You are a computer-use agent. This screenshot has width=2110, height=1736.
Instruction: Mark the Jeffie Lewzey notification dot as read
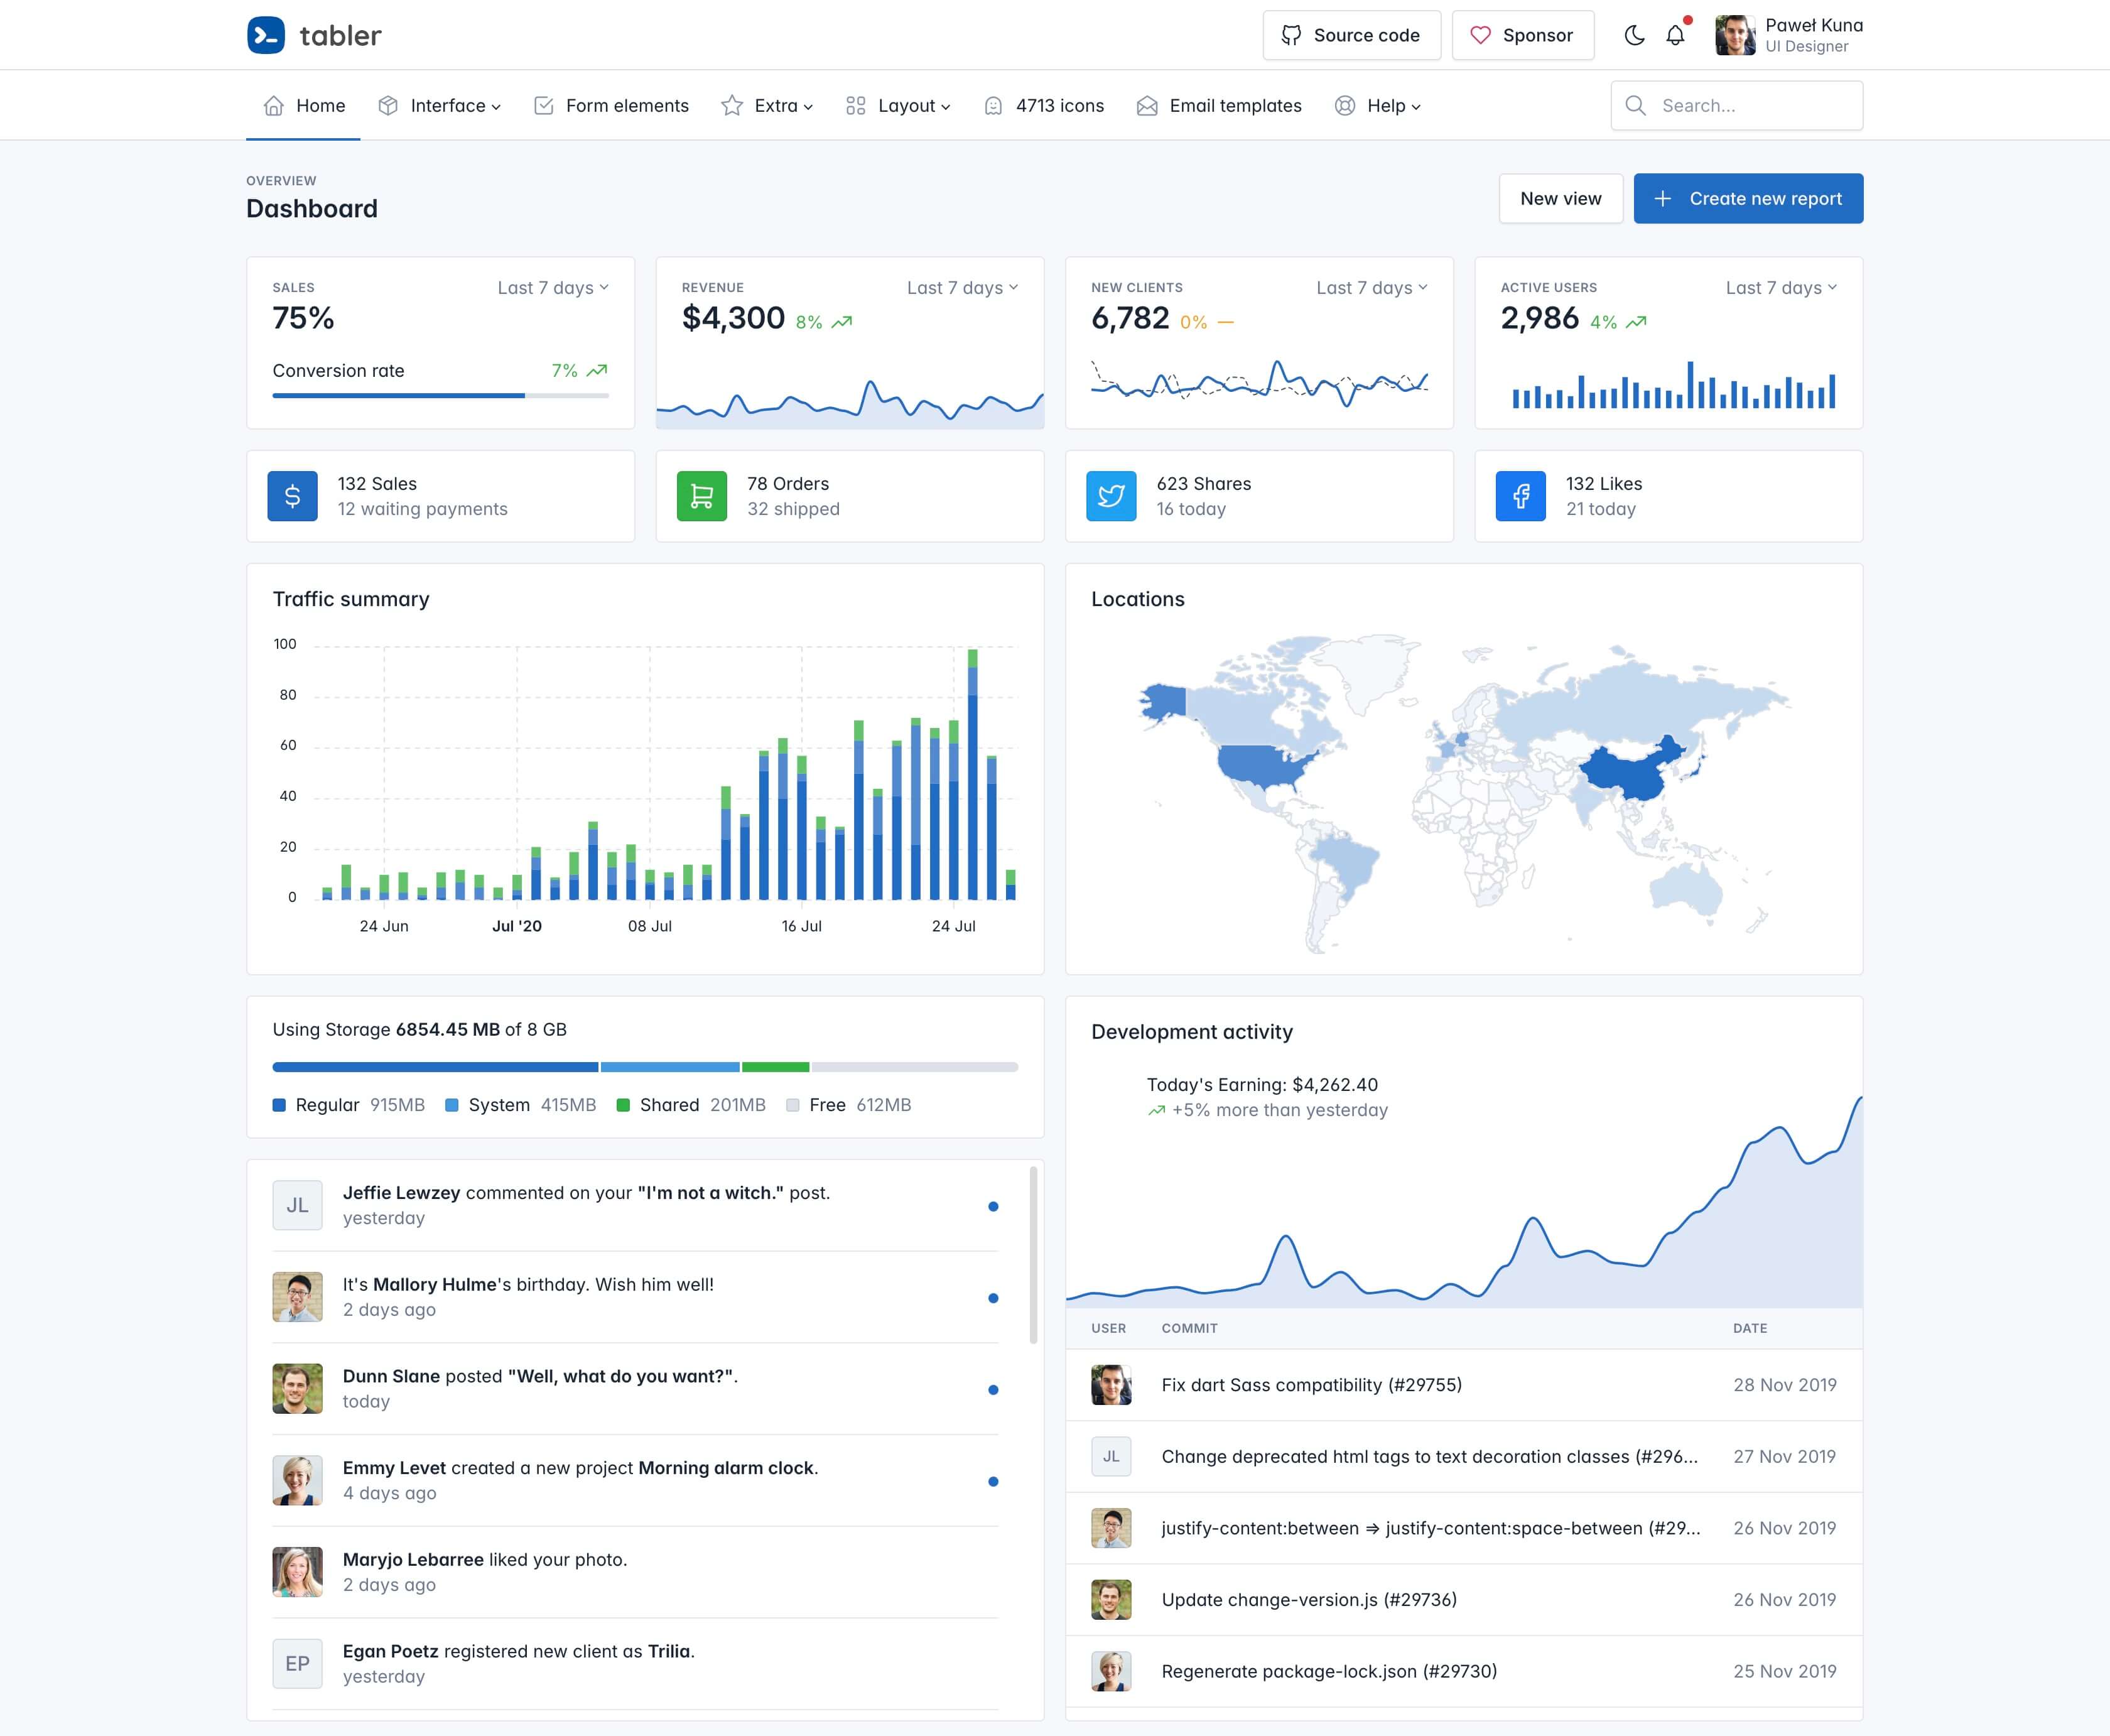click(993, 1206)
